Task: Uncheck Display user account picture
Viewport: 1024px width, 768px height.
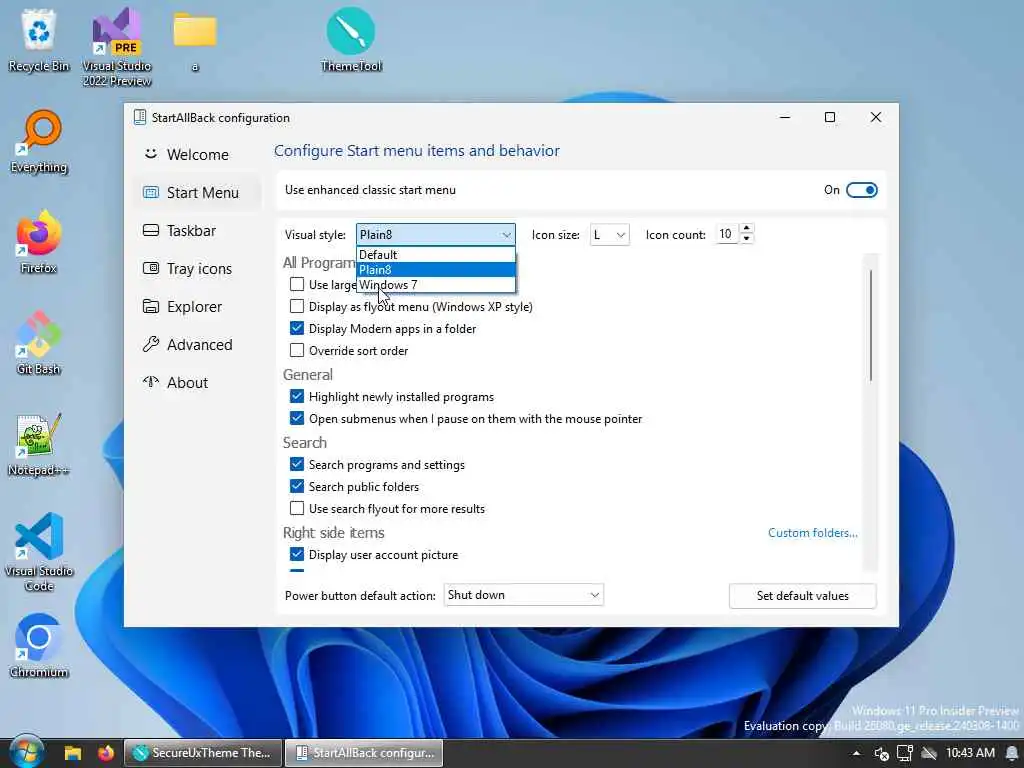Action: (296, 554)
